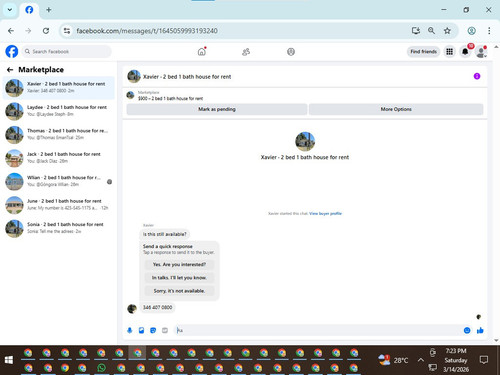Open Thomas conversation in the list
Image resolution: width=500 pixels, height=375 pixels.
(x=59, y=134)
